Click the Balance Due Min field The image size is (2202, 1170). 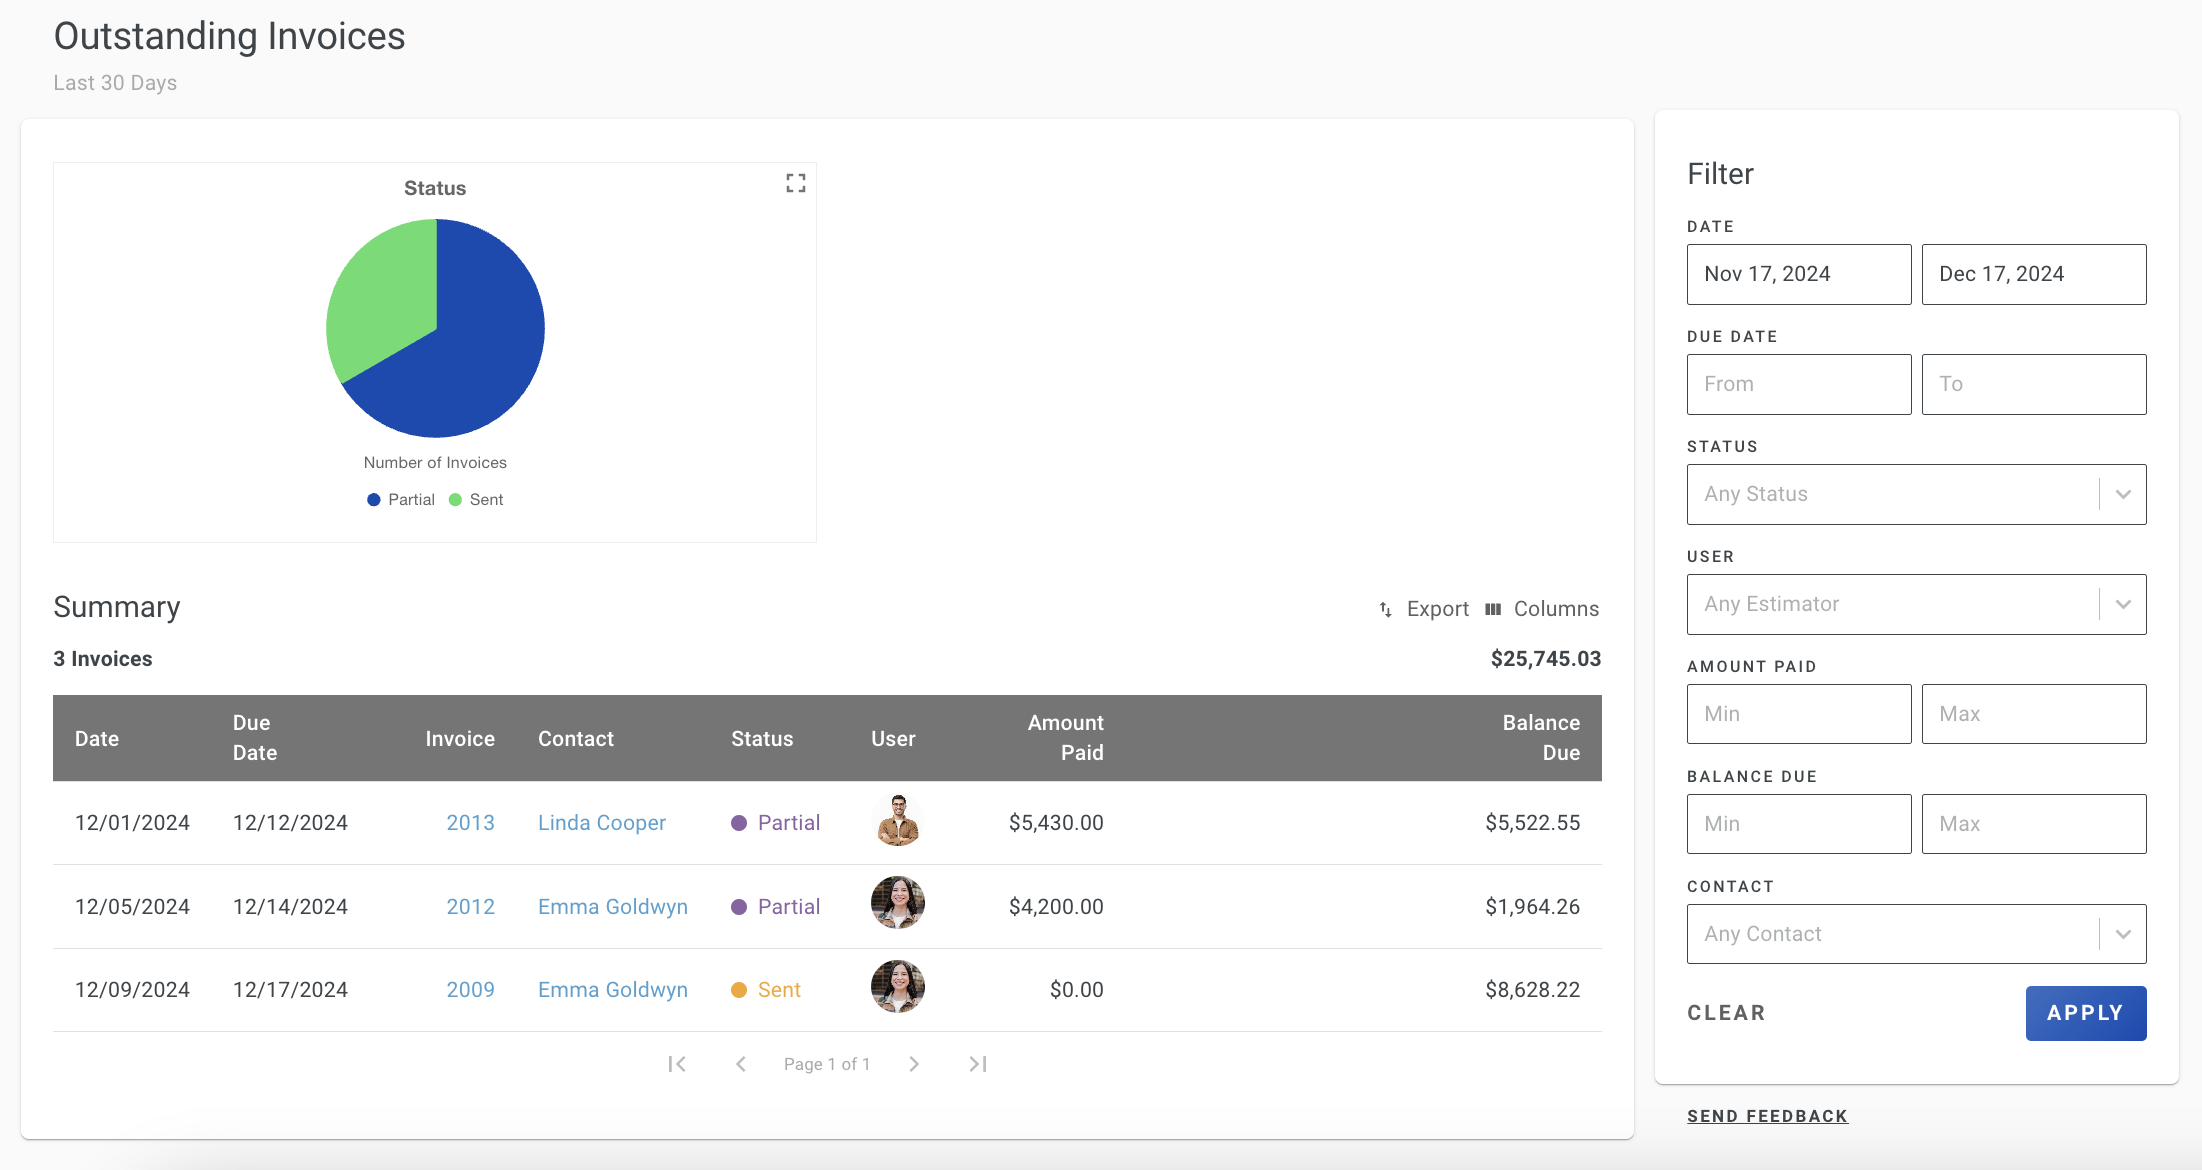click(x=1799, y=824)
